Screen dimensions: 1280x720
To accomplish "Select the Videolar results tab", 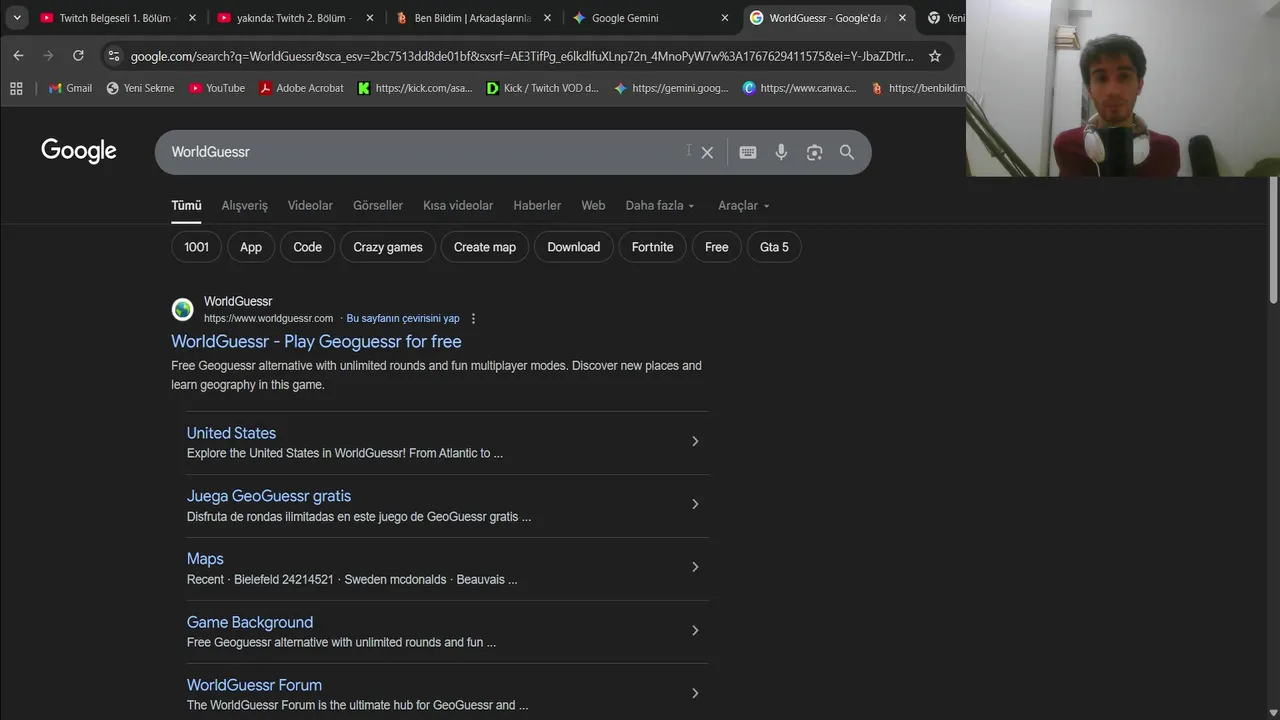I will pos(310,205).
